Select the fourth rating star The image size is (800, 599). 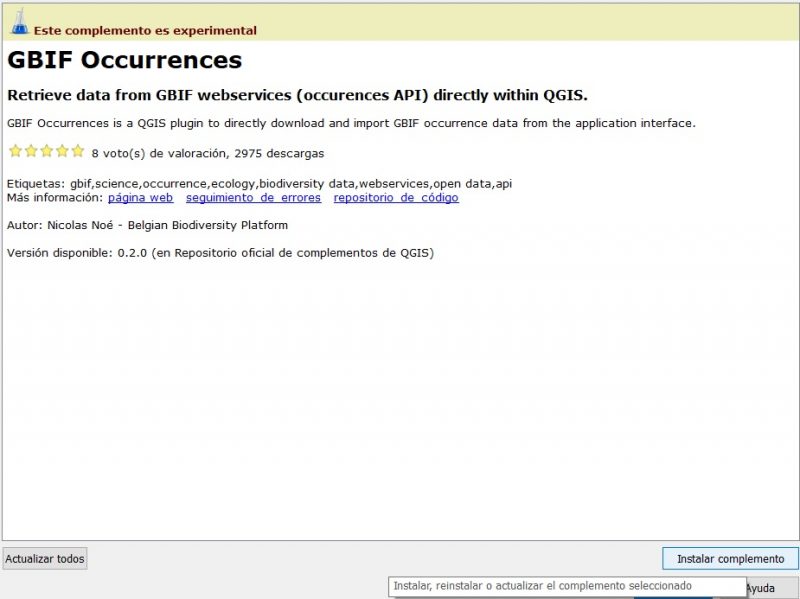62,151
